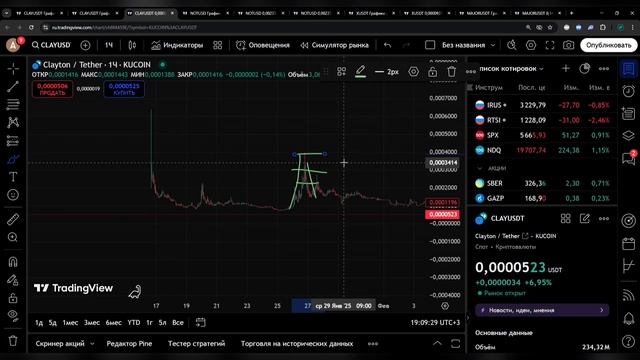Set range to 1мес
640x360 pixels.
(x=70, y=322)
